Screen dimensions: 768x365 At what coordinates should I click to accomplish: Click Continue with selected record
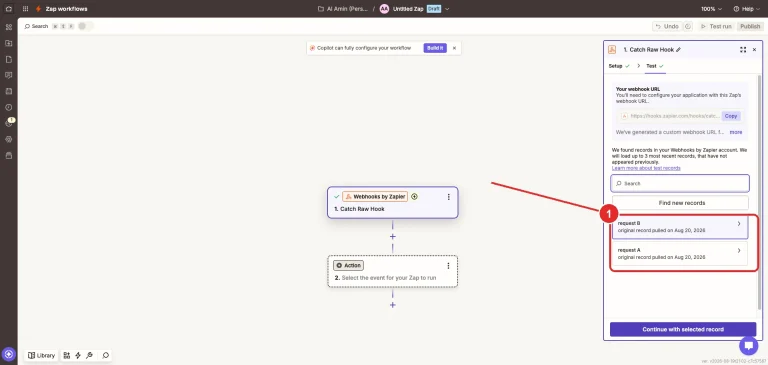(x=683, y=329)
